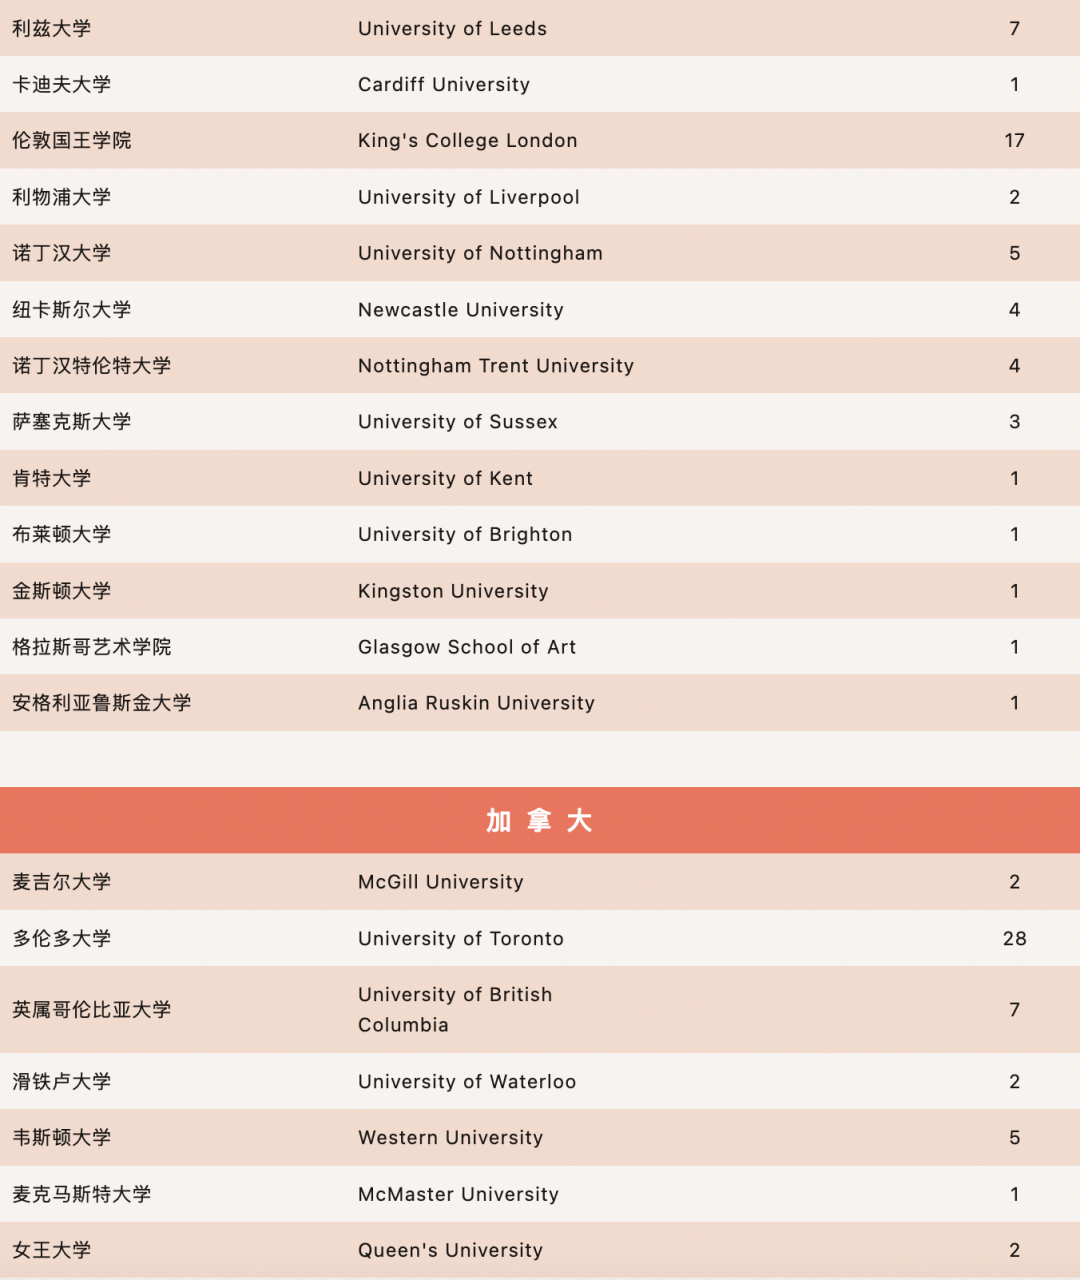Click 'University of Liverpool' cell
This screenshot has height=1280, width=1080.
469,197
